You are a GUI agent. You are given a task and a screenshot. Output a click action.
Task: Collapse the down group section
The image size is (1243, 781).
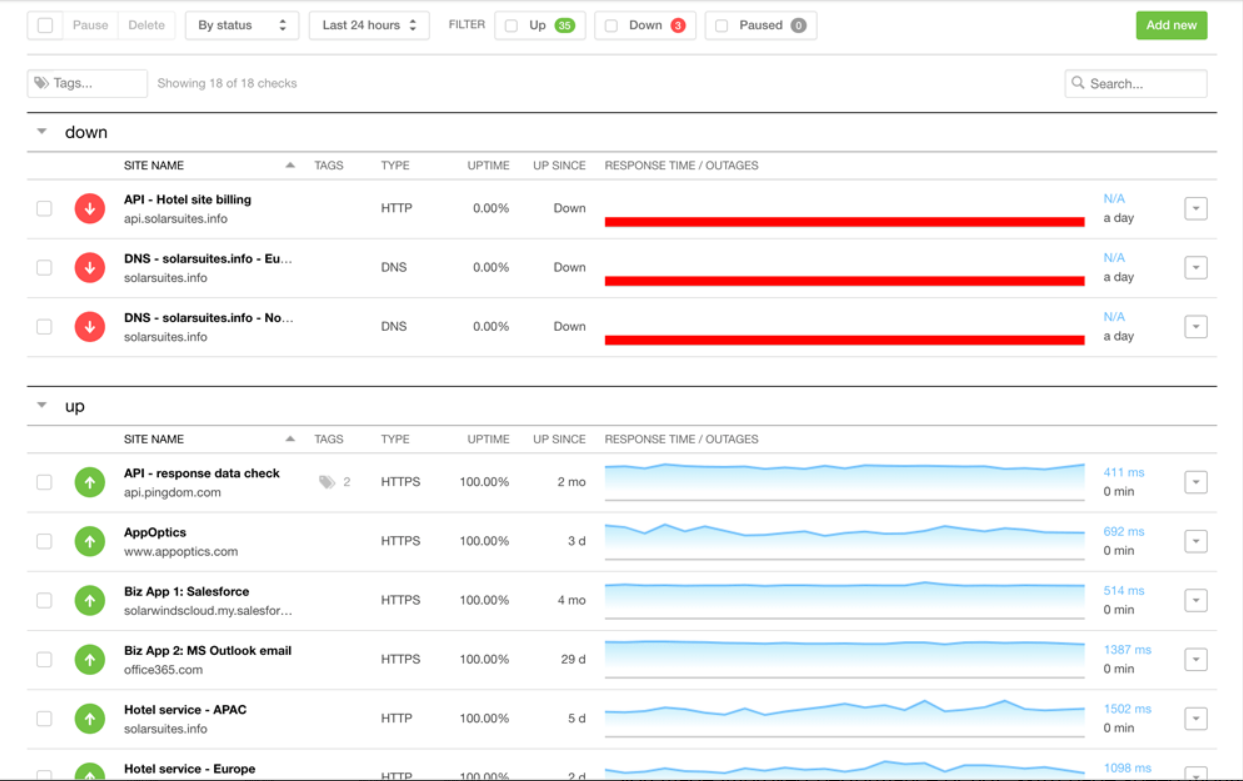tap(42, 132)
